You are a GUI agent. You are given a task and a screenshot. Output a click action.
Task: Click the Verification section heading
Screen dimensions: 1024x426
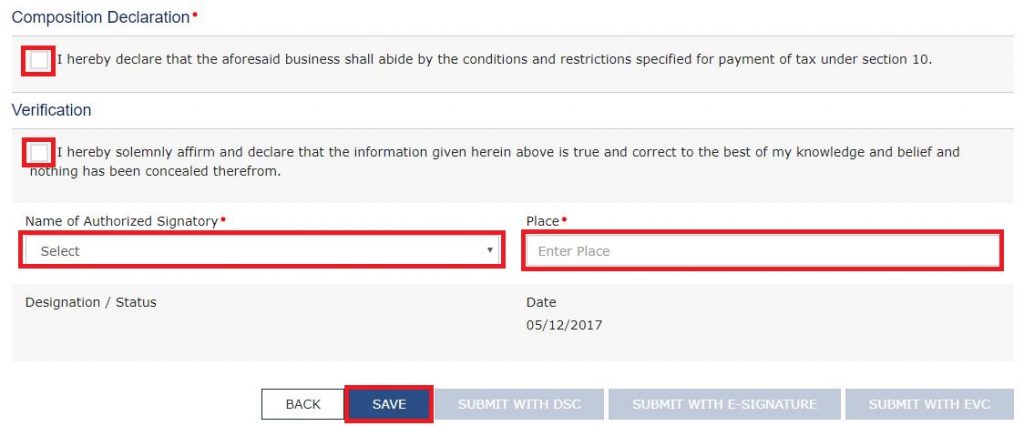51,110
